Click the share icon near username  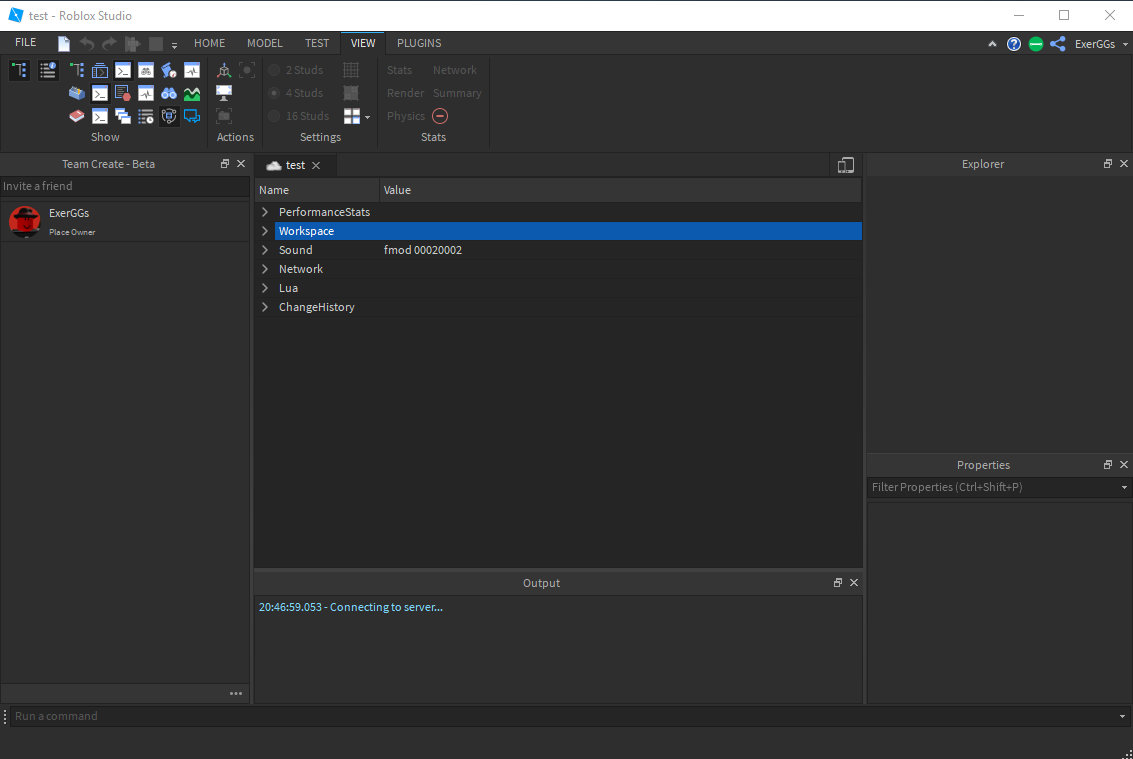pyautogui.click(x=1058, y=44)
